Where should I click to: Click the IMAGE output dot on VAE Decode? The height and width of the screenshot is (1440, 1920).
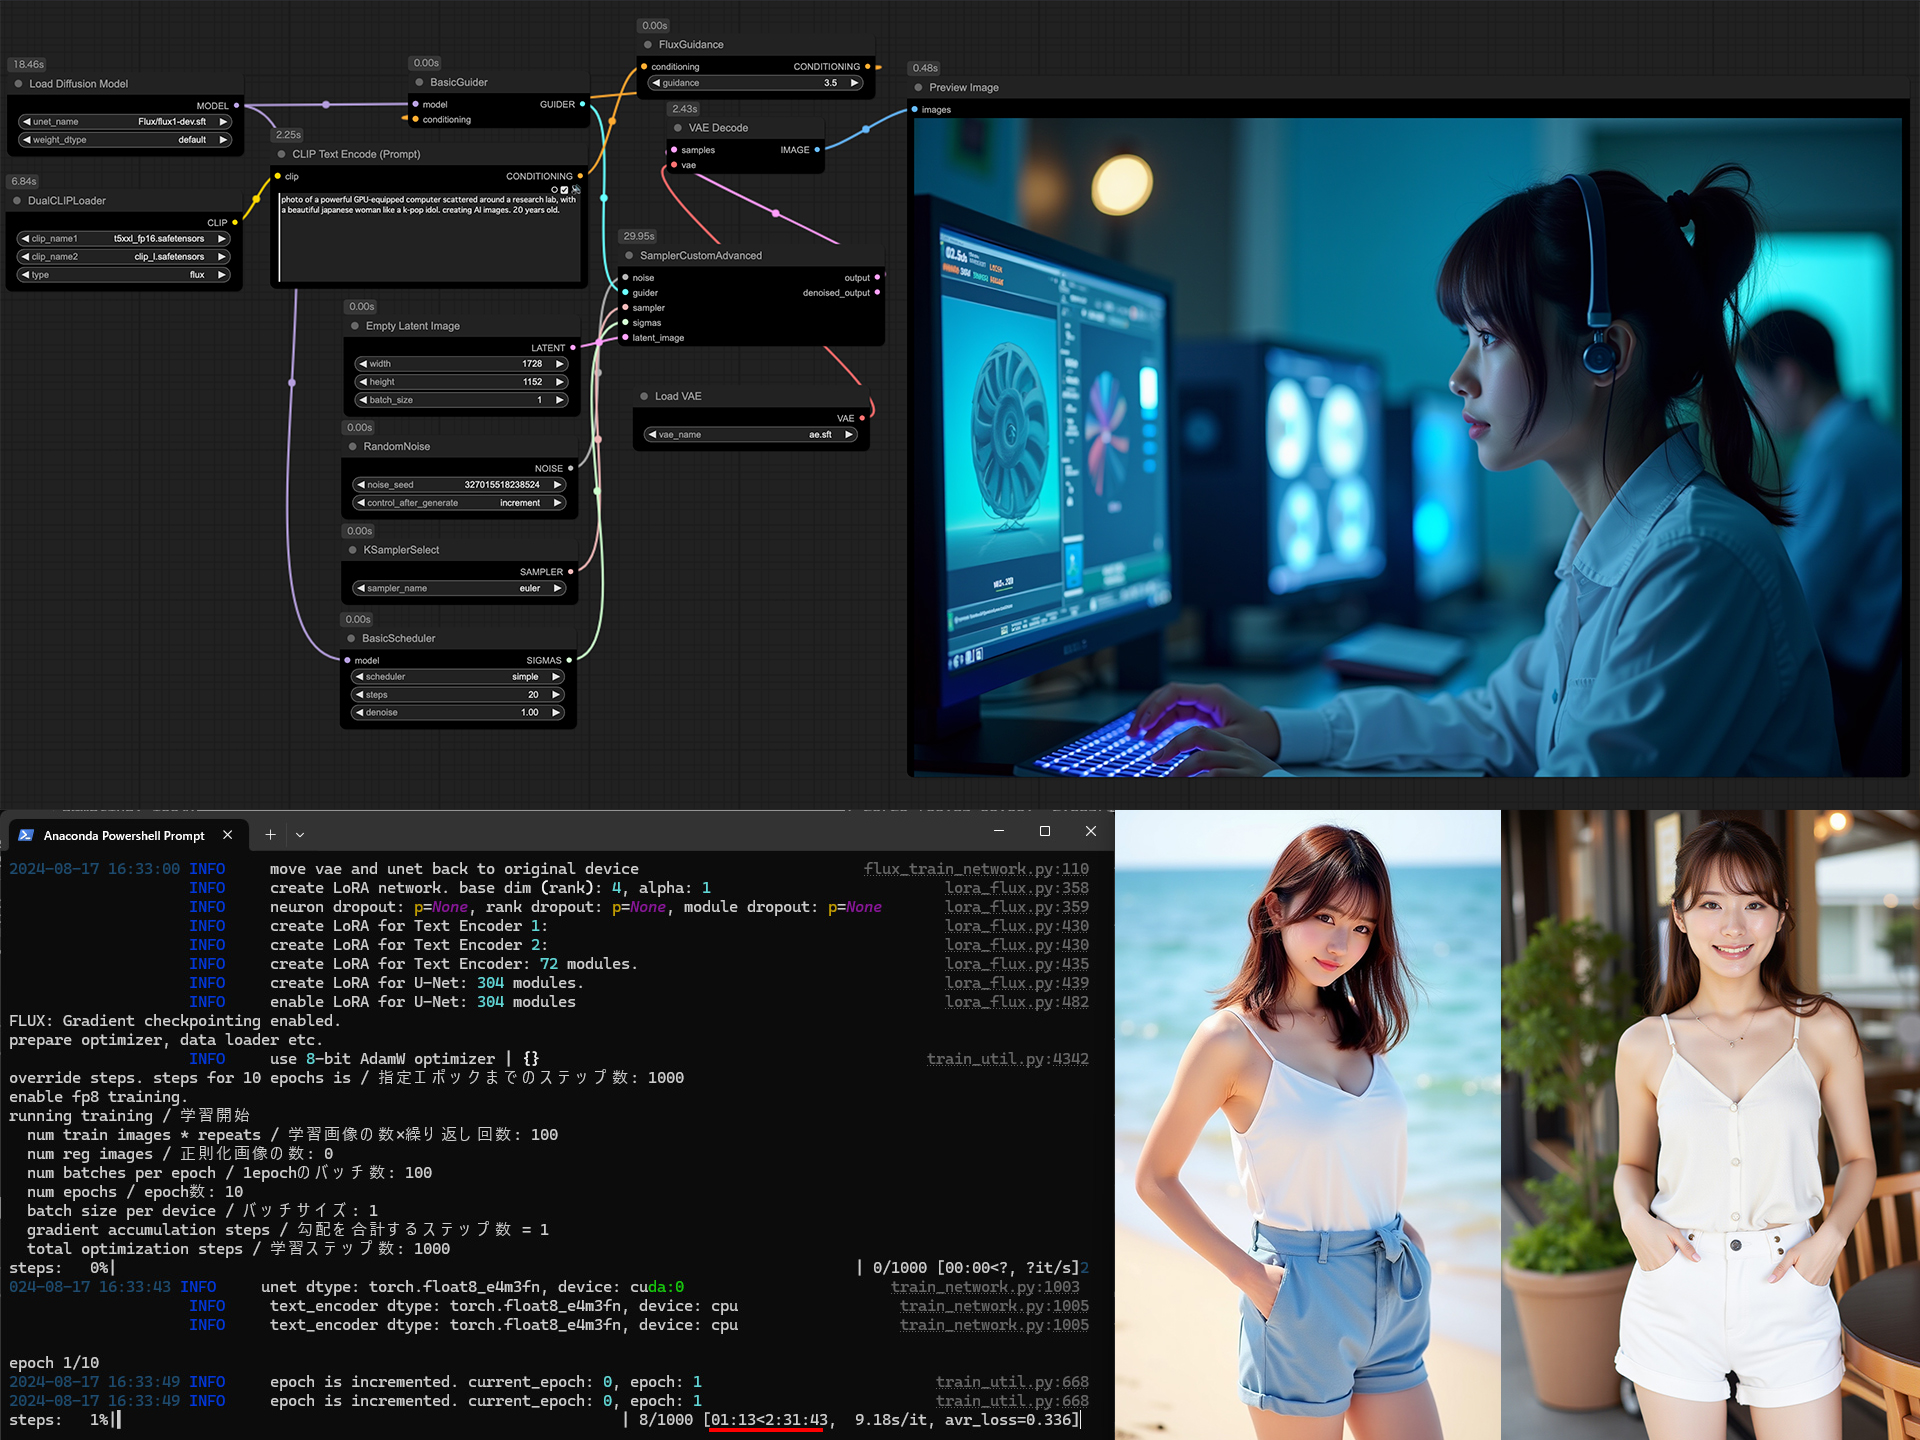(x=817, y=150)
